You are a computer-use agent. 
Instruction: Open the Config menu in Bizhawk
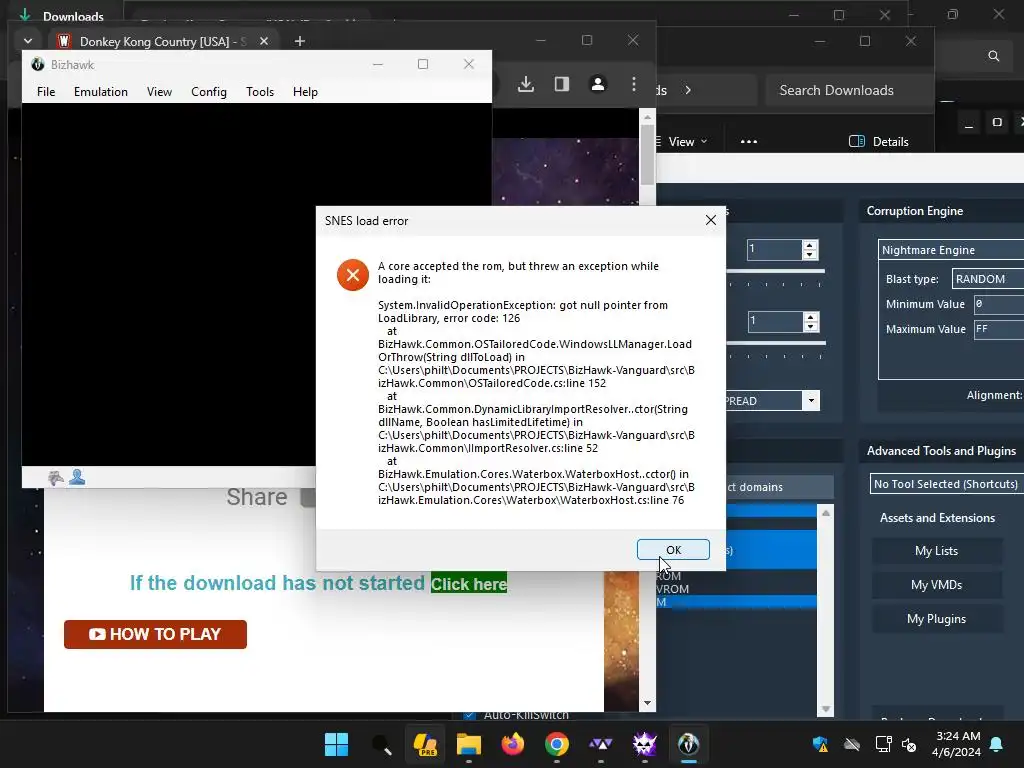point(209,91)
